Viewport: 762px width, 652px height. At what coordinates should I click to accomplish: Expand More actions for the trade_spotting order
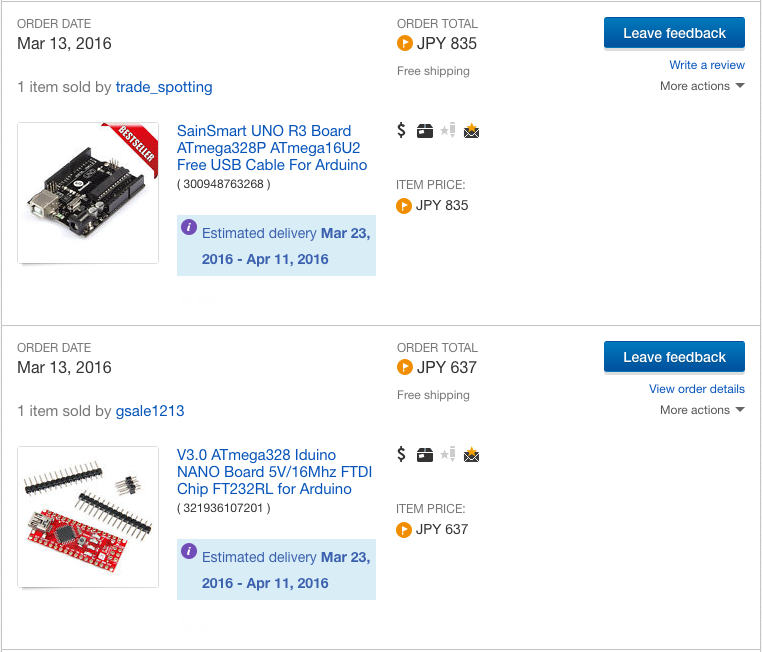[702, 86]
